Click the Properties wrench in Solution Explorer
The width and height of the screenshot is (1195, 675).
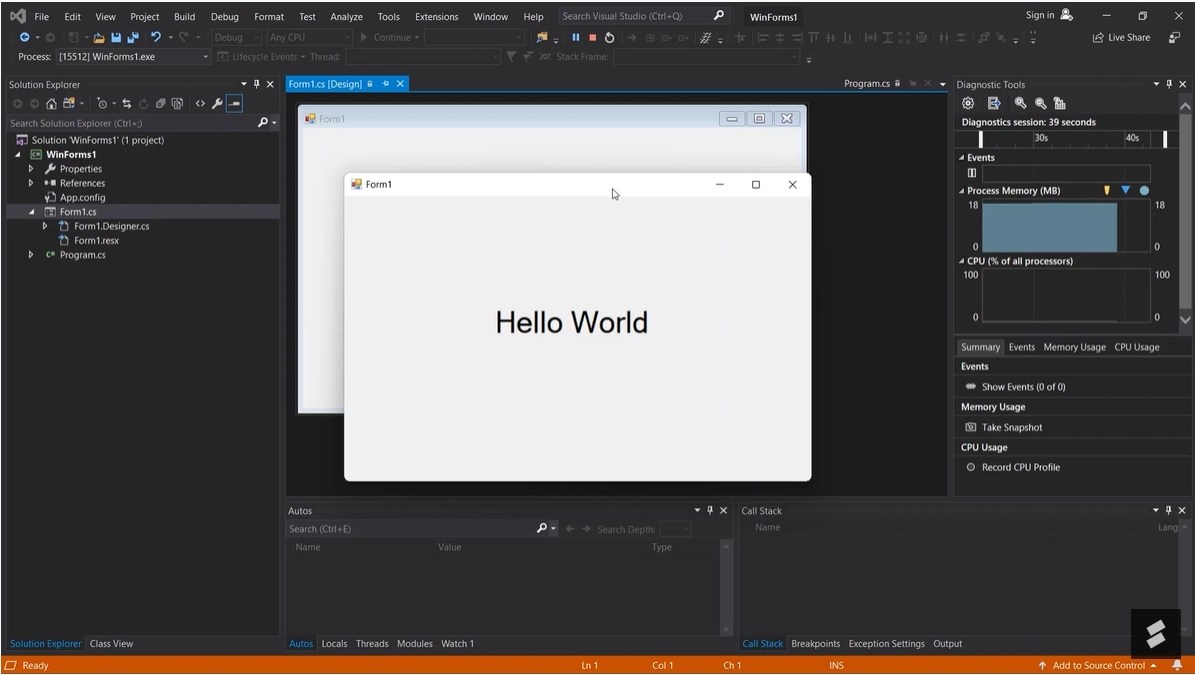click(x=217, y=103)
